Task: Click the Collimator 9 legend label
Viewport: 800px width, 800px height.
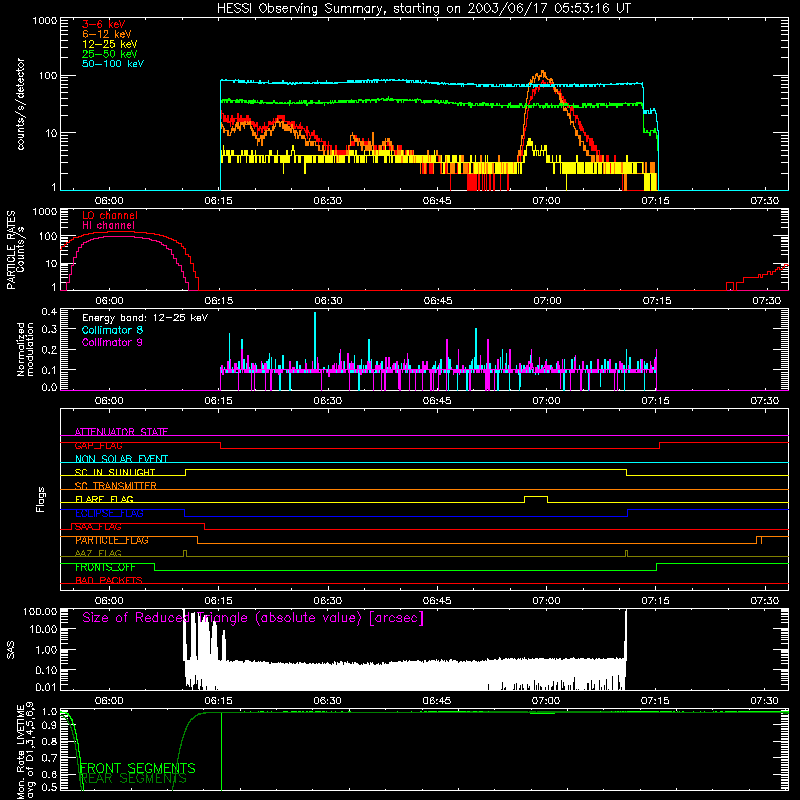Action: coord(112,342)
